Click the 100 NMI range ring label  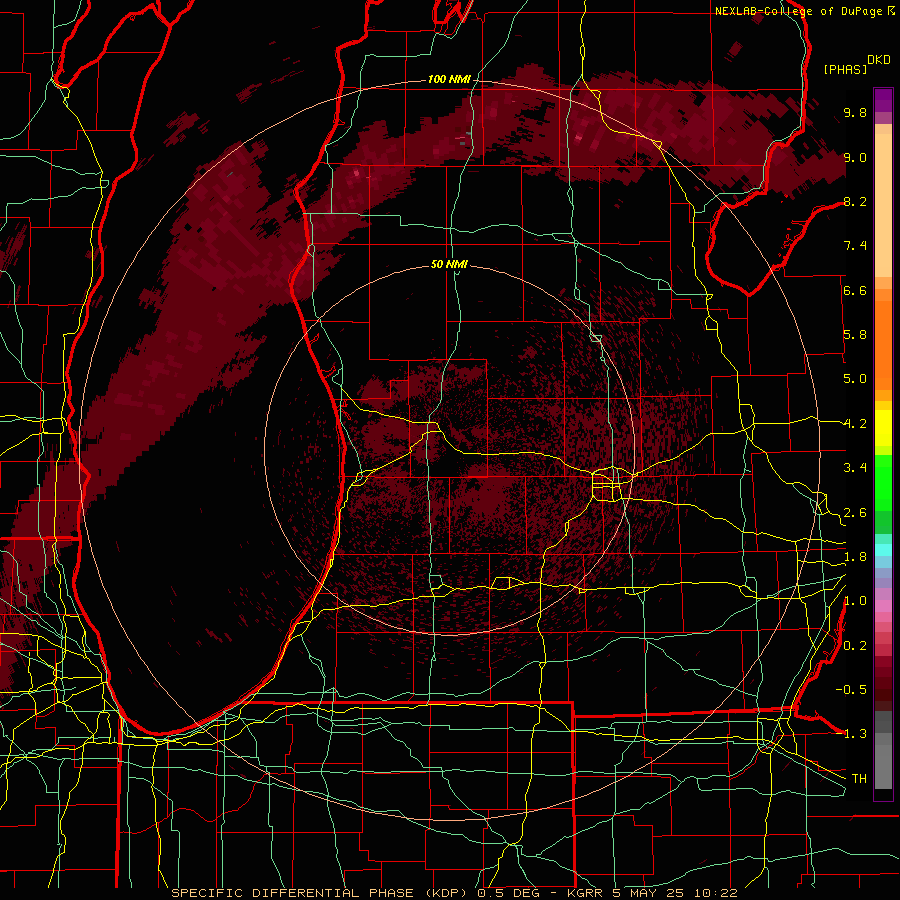(448, 79)
